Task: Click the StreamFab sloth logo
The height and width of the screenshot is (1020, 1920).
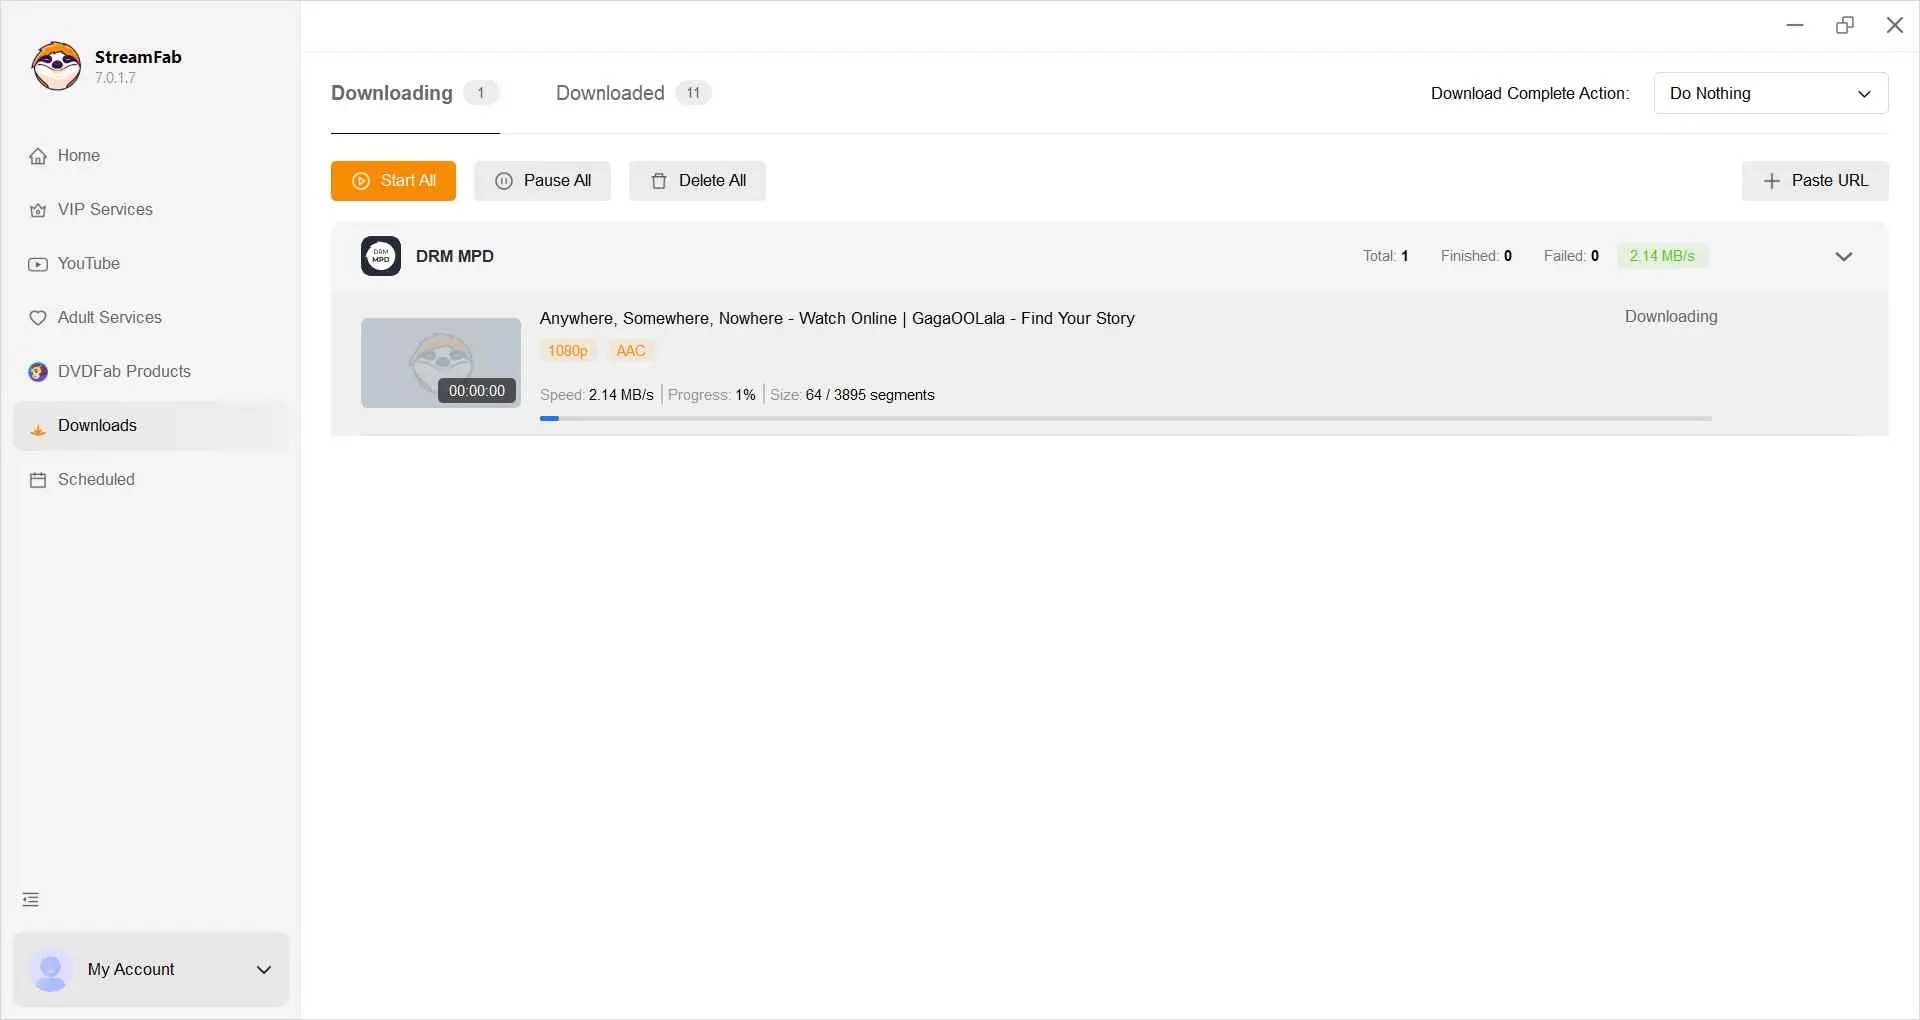Action: tap(57, 66)
